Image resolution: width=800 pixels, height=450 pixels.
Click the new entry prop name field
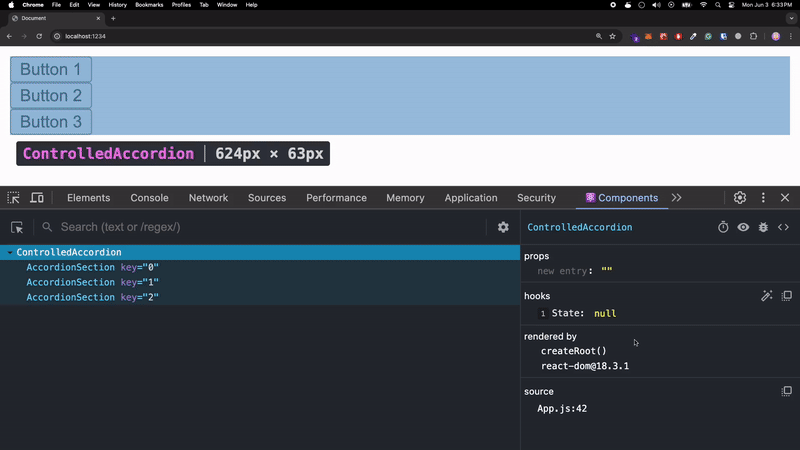click(x=562, y=271)
